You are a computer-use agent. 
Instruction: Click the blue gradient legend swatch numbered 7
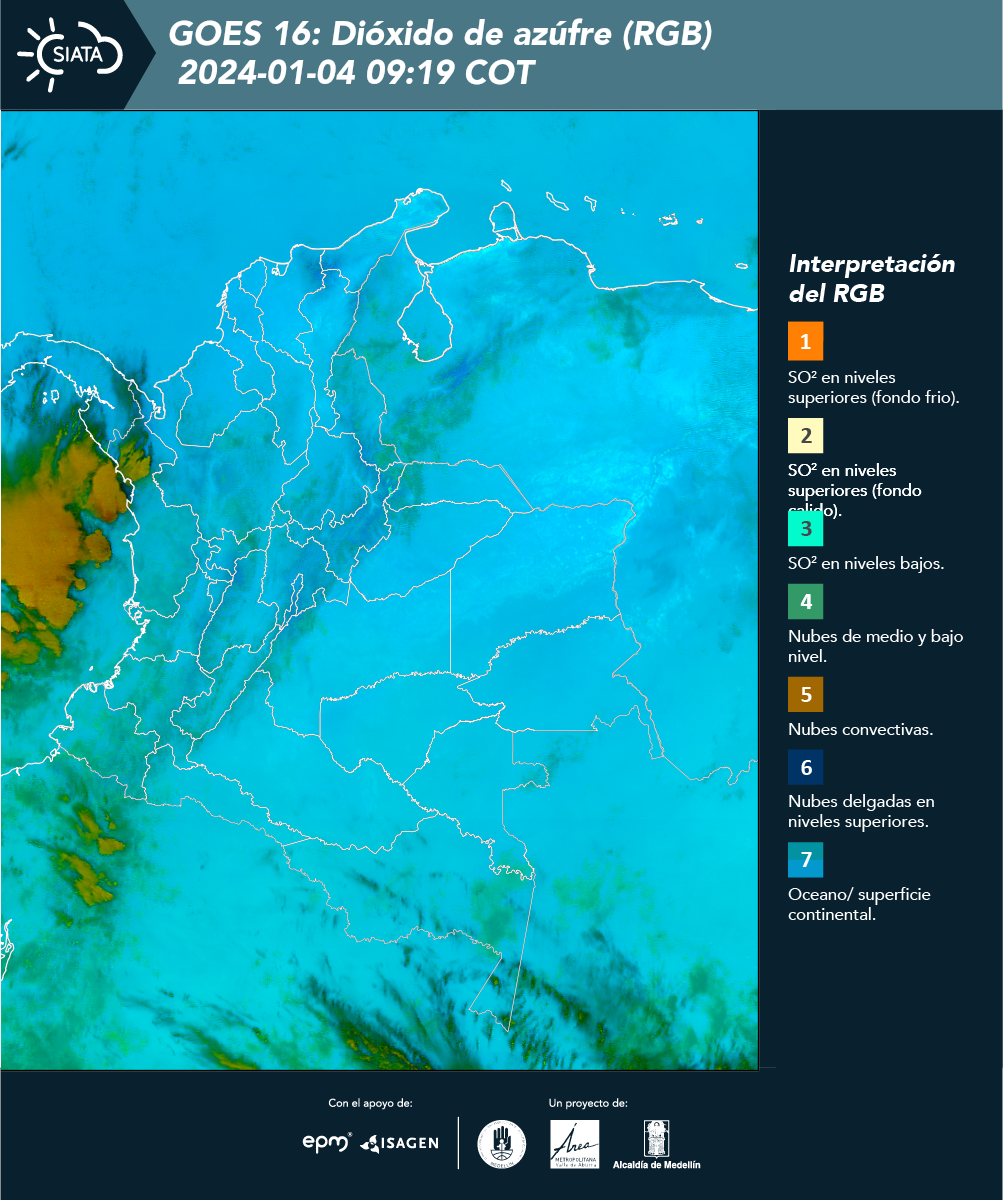point(805,860)
